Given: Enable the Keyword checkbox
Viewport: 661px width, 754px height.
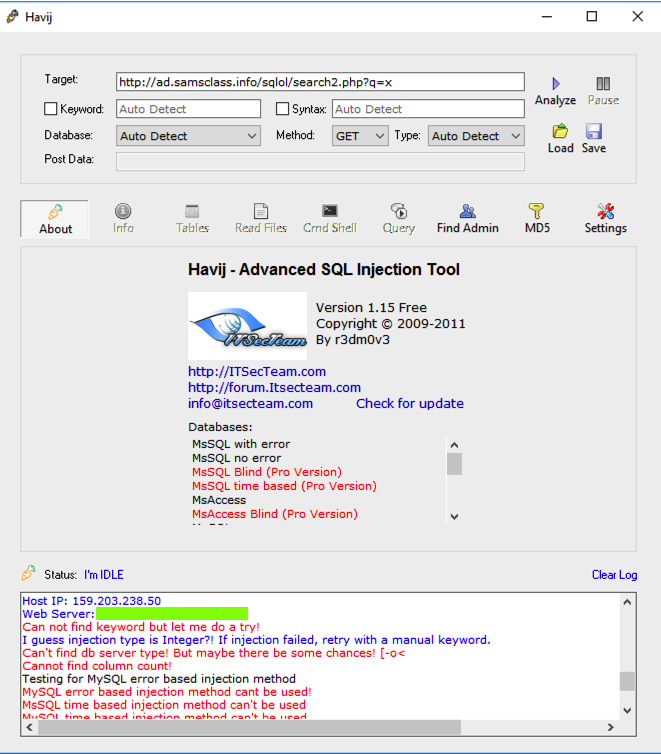Looking at the screenshot, I should tap(50, 109).
